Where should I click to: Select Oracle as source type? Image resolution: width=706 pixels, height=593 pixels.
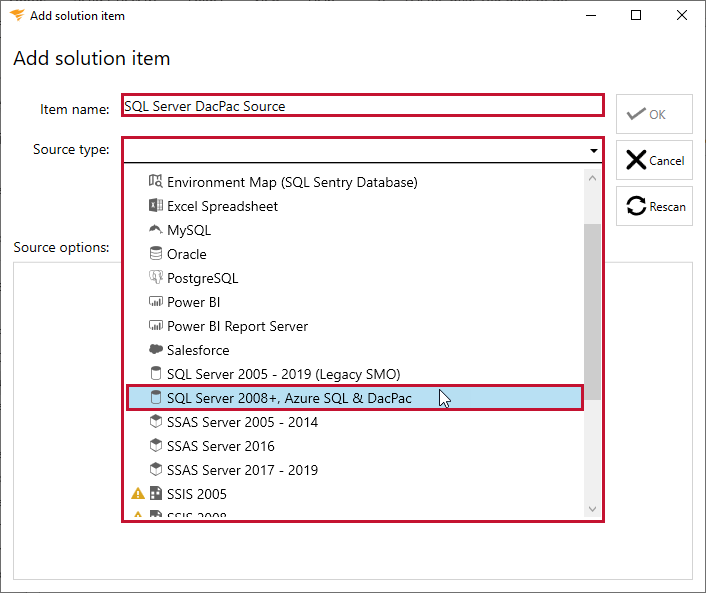[x=355, y=254]
